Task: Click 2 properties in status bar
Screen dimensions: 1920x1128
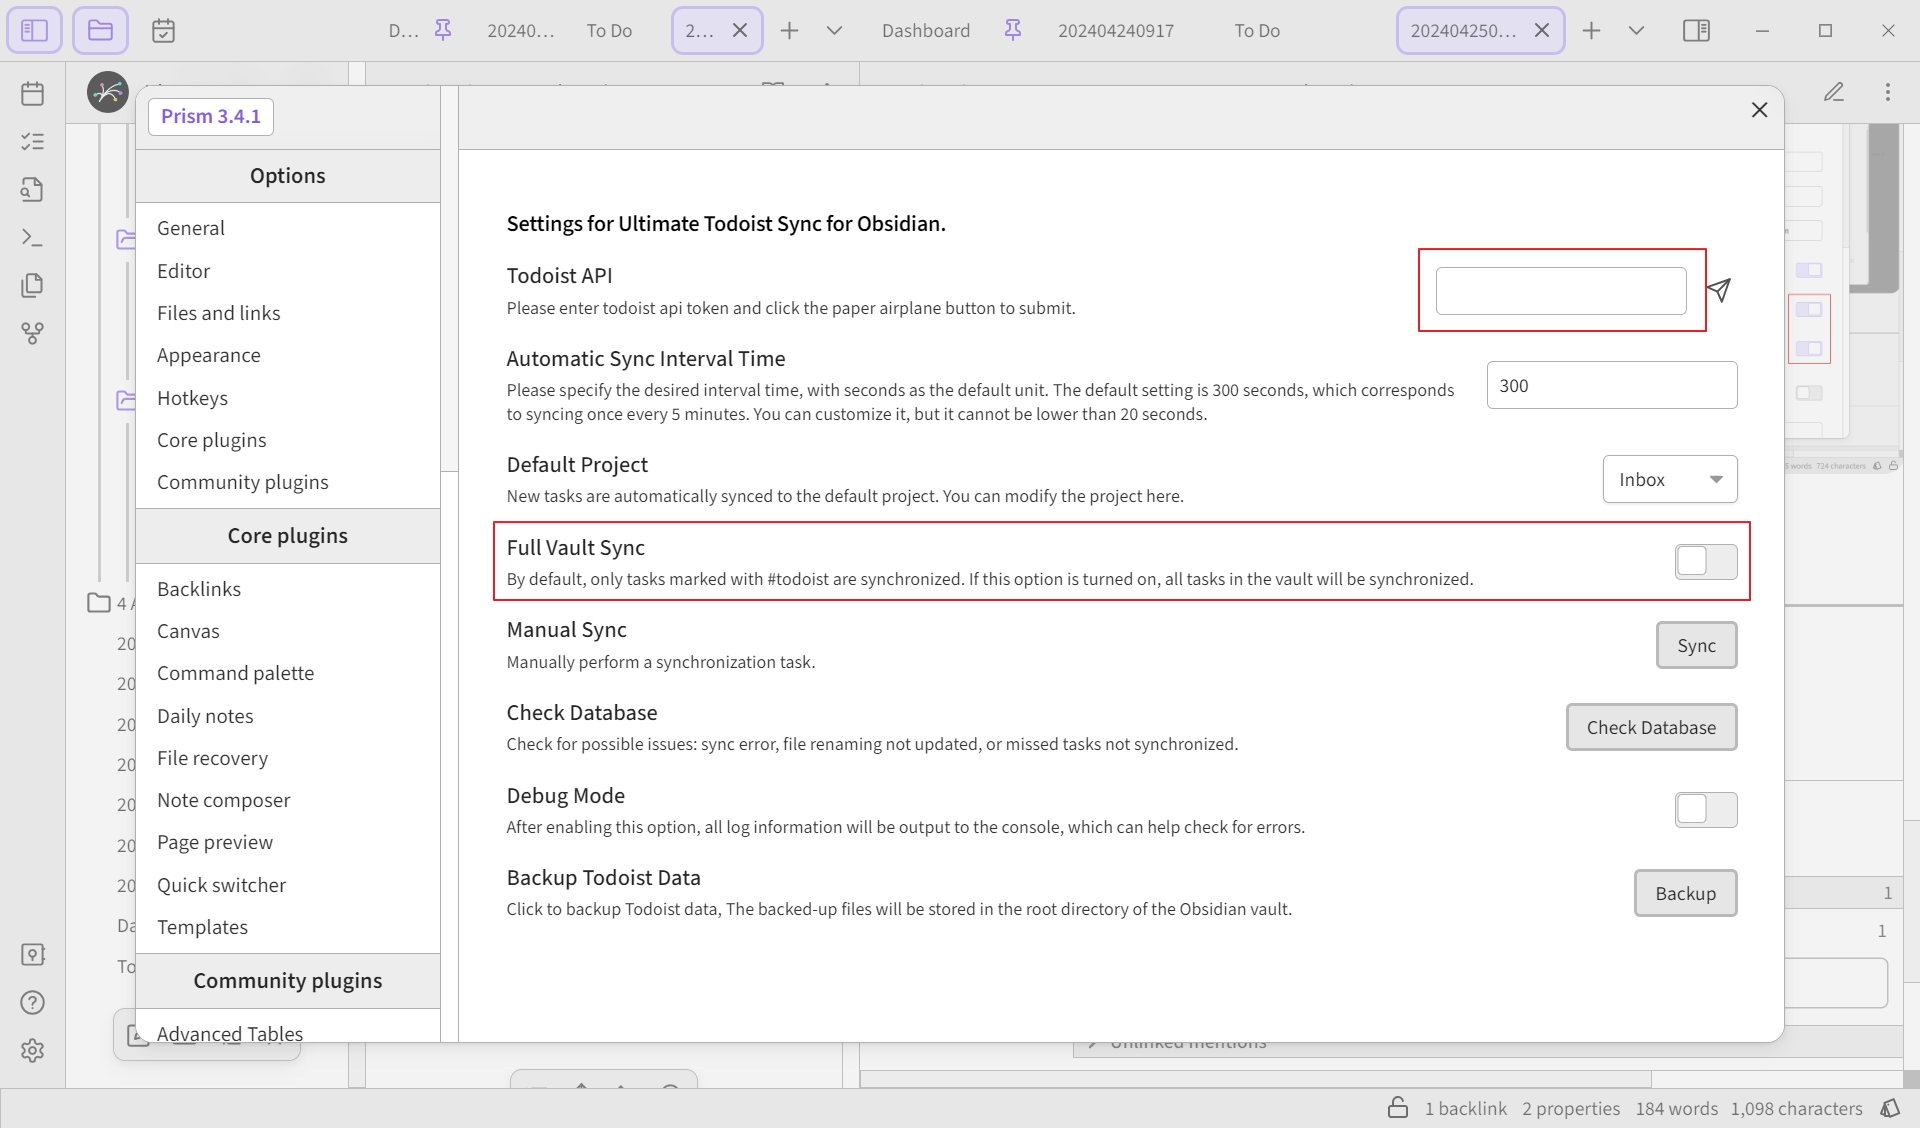Action: coord(1571,1108)
